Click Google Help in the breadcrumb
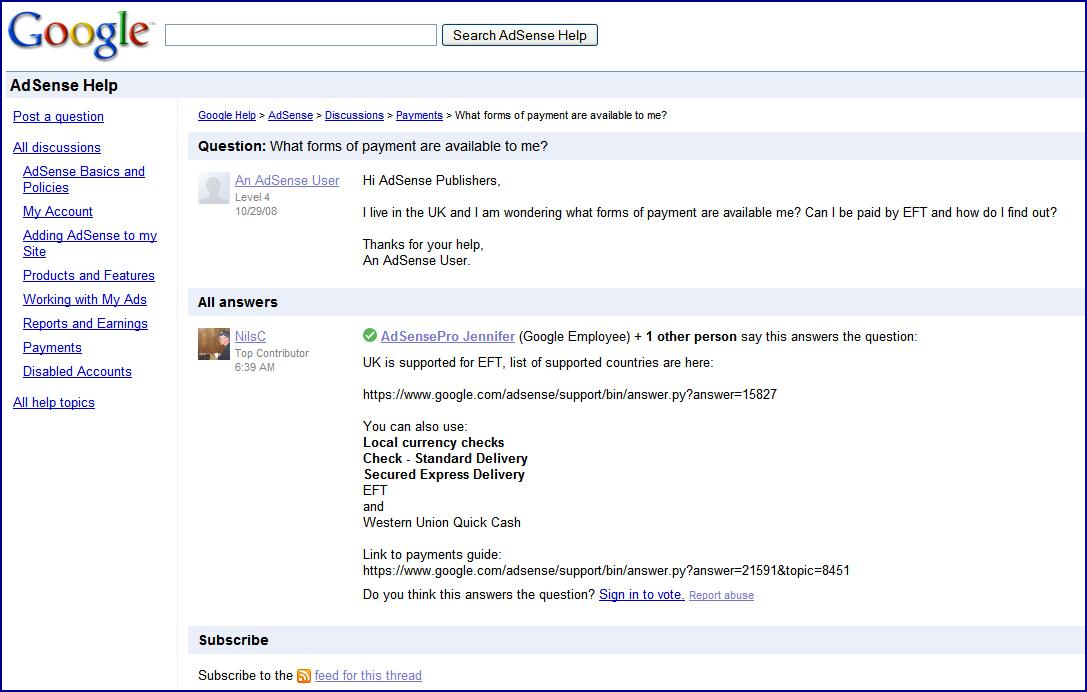Viewport: 1087px width, 692px height. click(227, 115)
